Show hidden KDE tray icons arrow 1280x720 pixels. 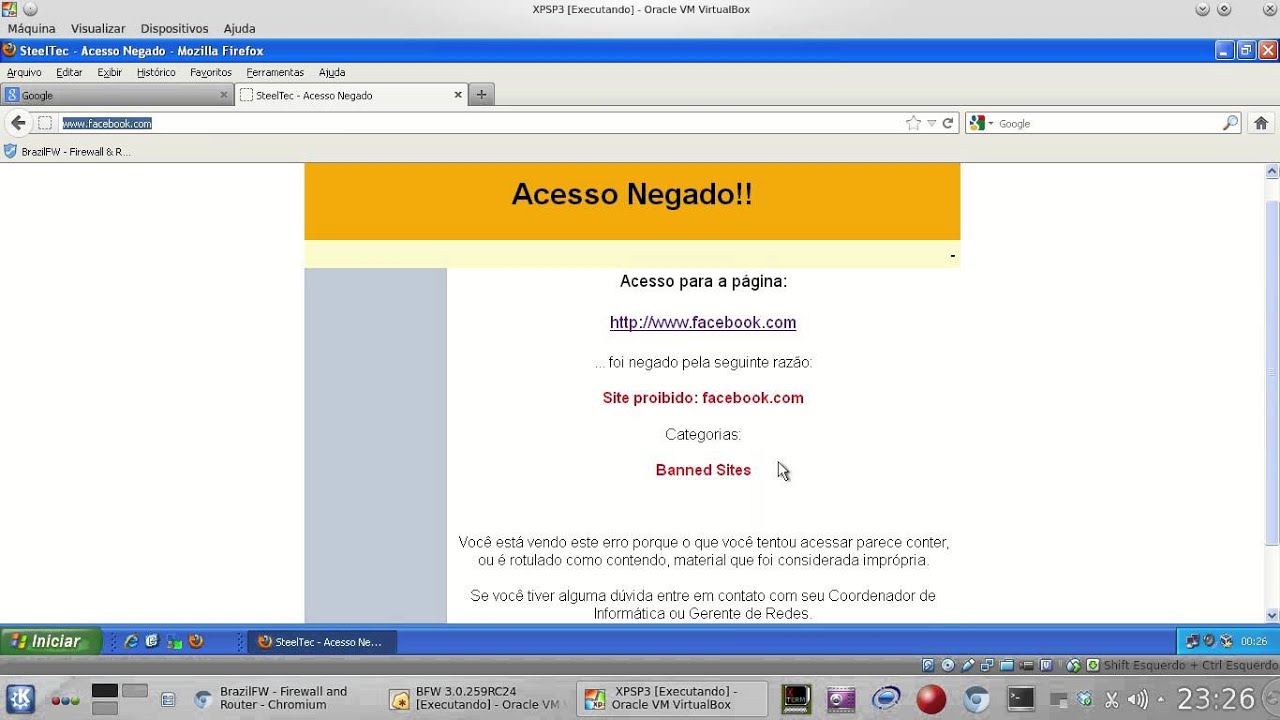[1161, 699]
